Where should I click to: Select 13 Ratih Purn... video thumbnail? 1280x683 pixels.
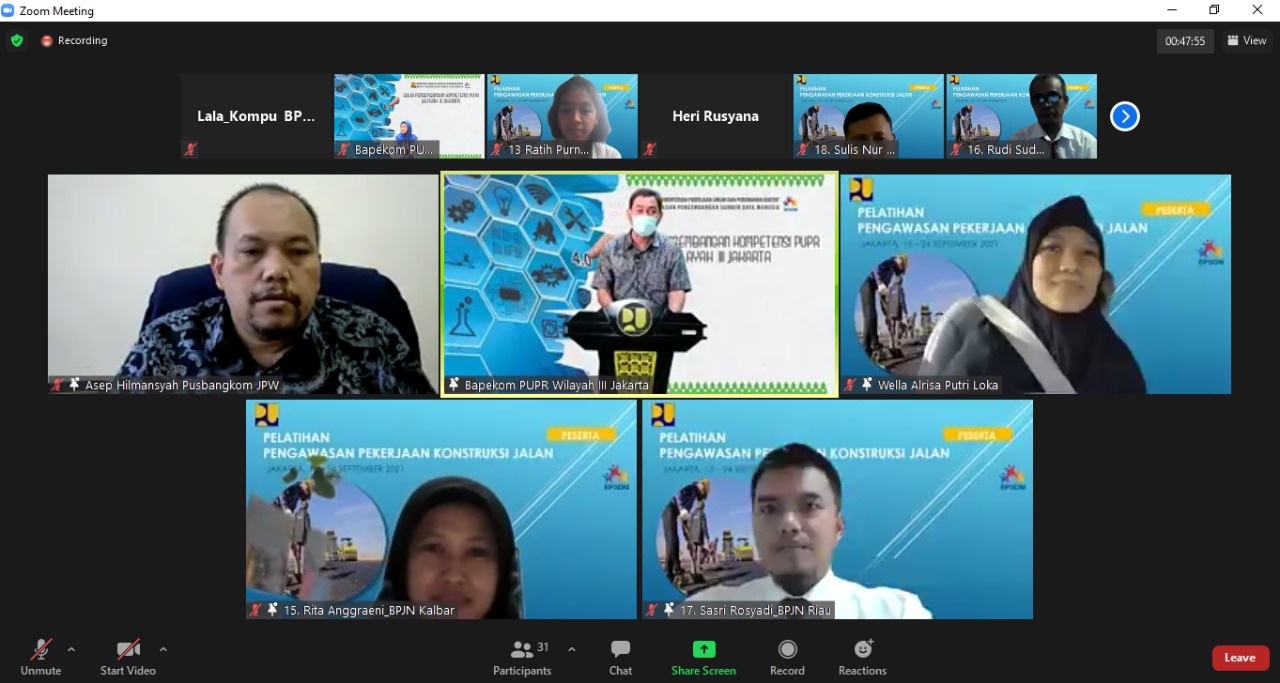tap(562, 116)
